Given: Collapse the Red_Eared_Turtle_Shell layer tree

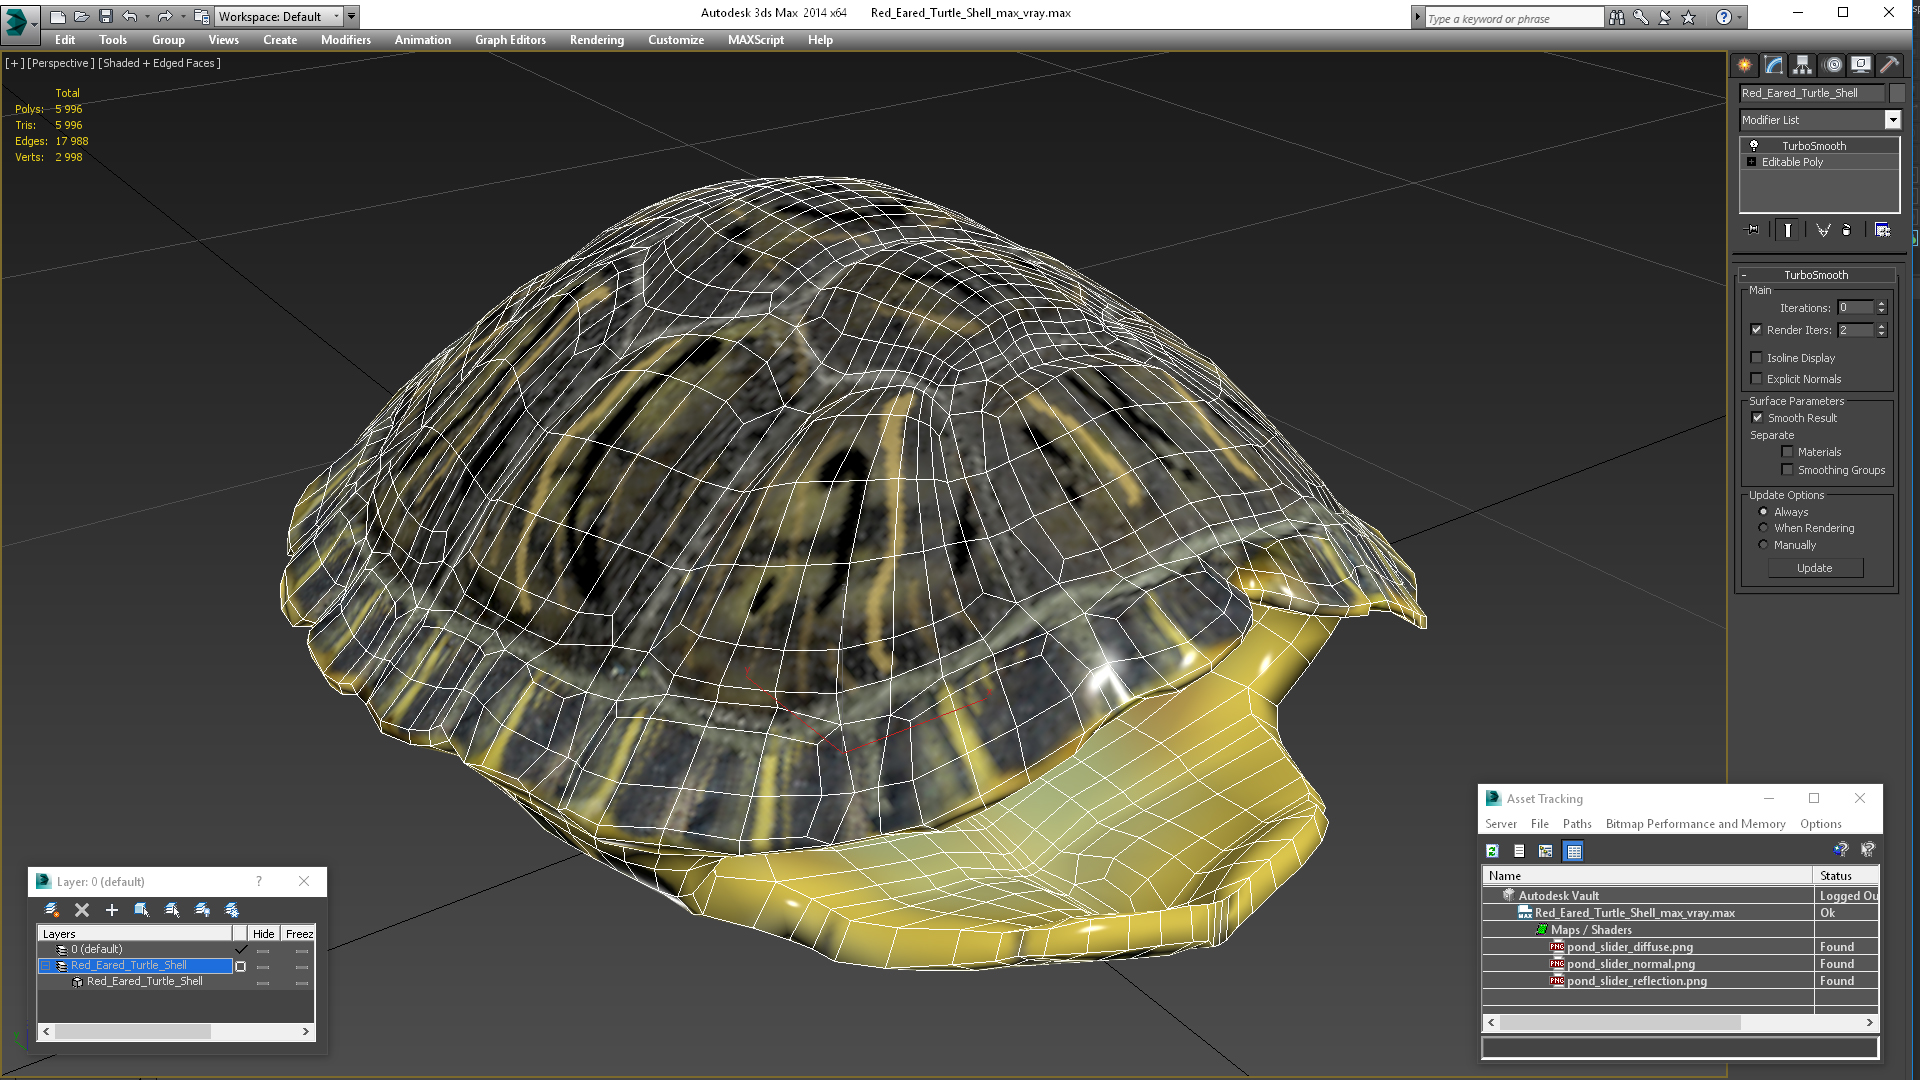Looking at the screenshot, I should tap(46, 966).
